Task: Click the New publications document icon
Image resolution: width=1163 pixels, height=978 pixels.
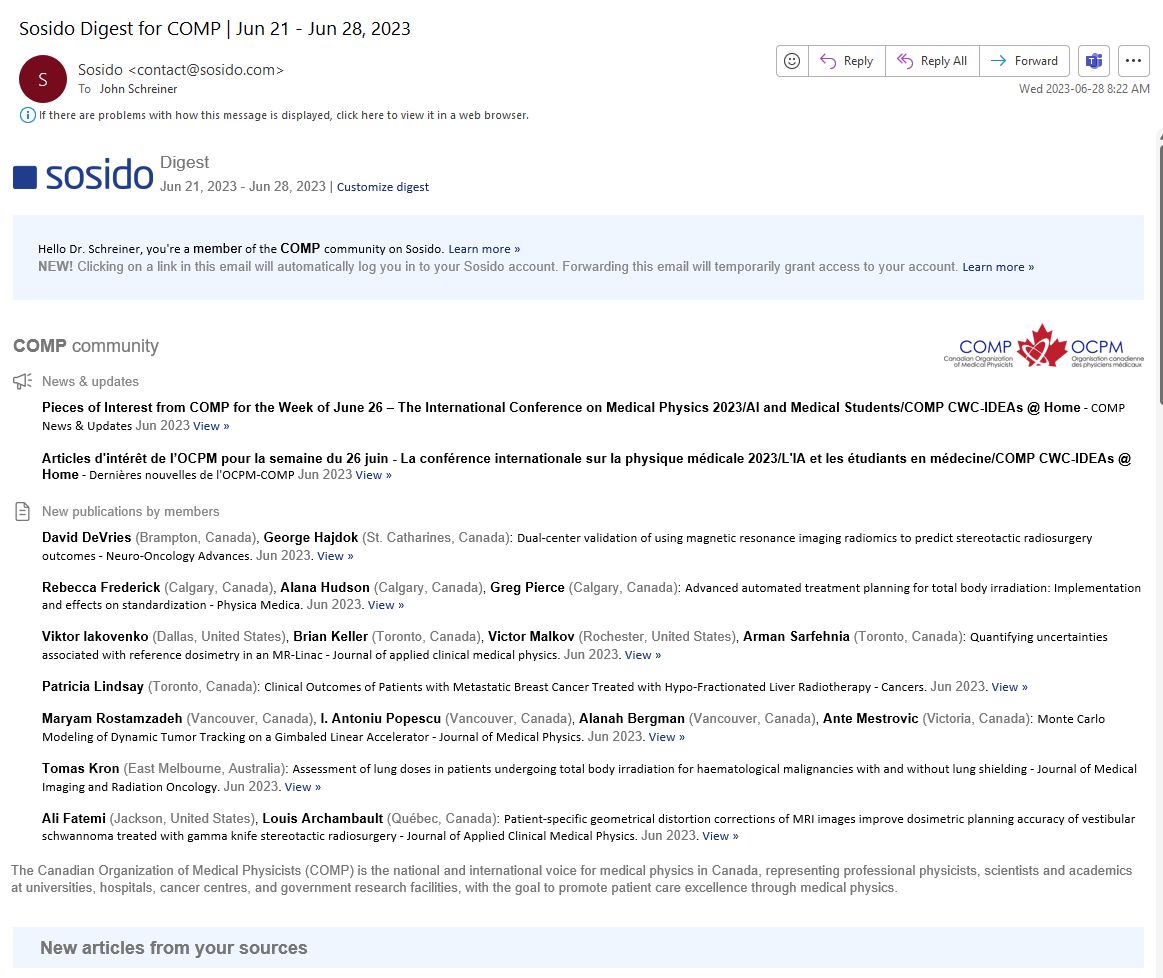Action: coord(22,511)
